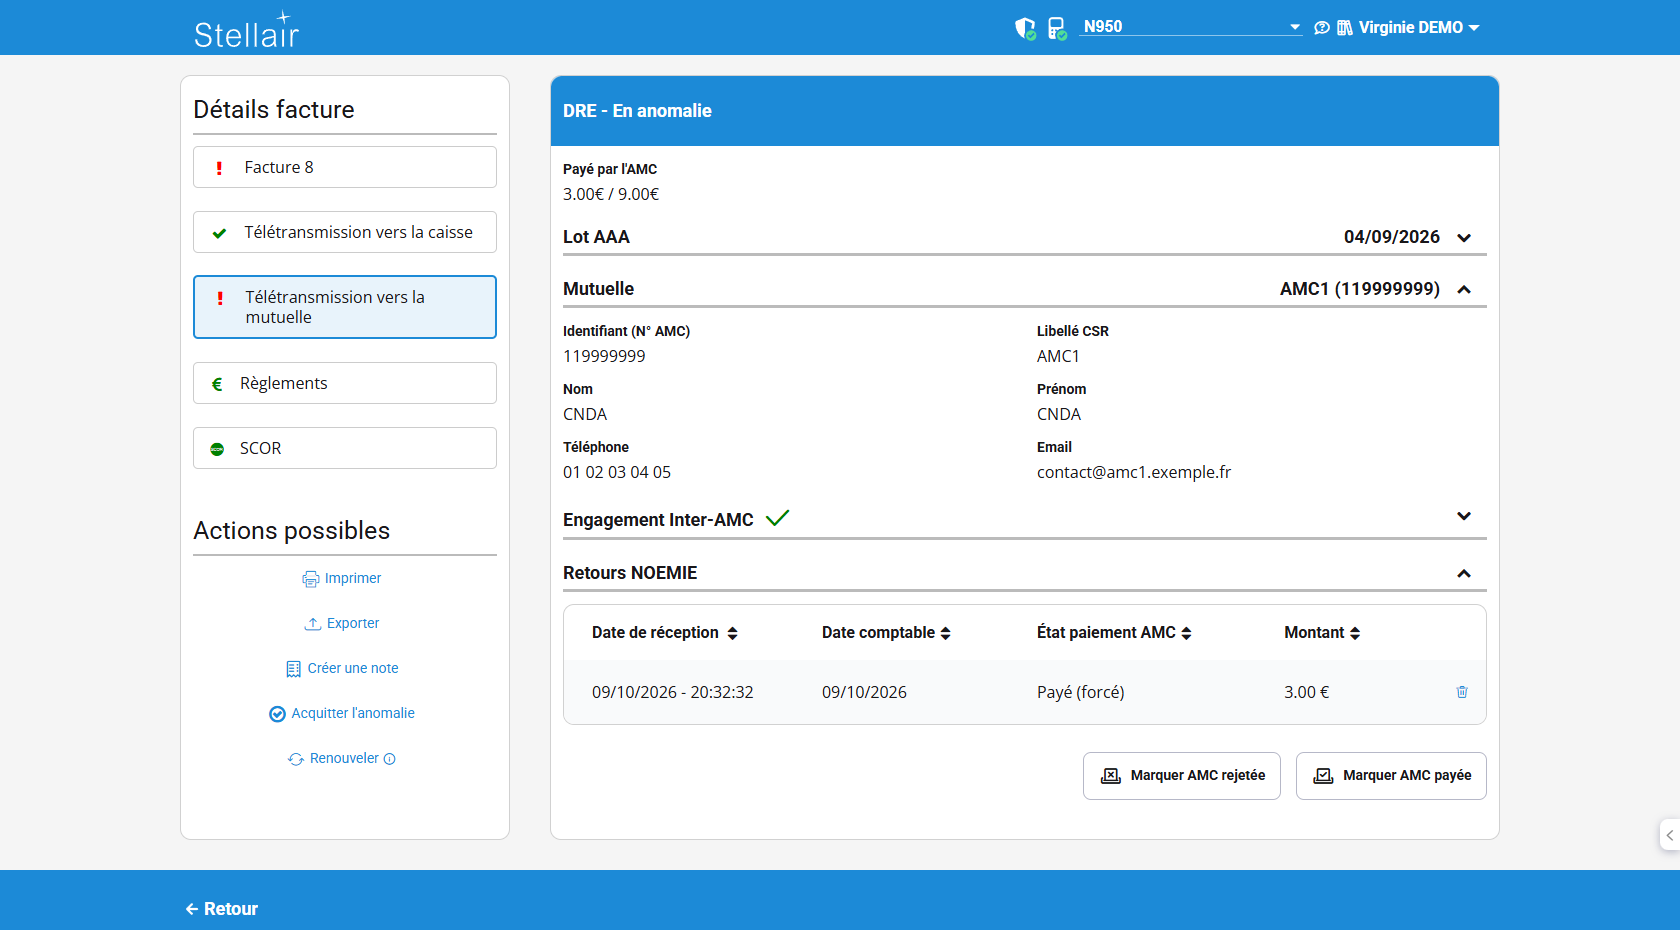Click the phone number 01 02 03 04 05

617,472
